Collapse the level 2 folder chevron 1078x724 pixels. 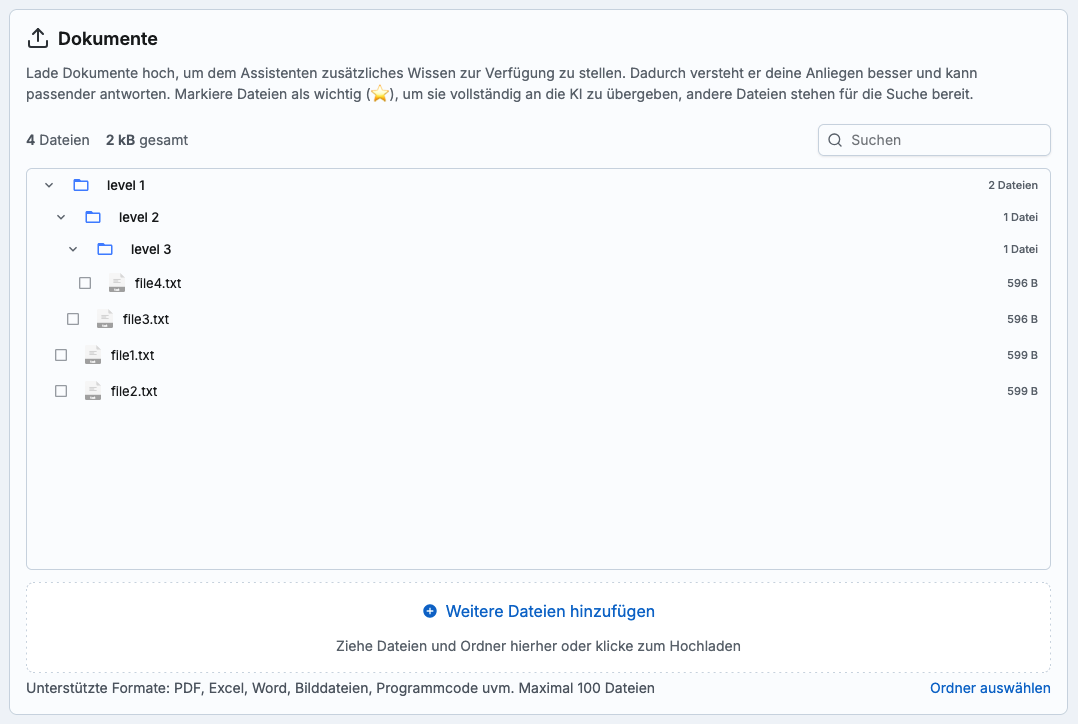pos(61,217)
